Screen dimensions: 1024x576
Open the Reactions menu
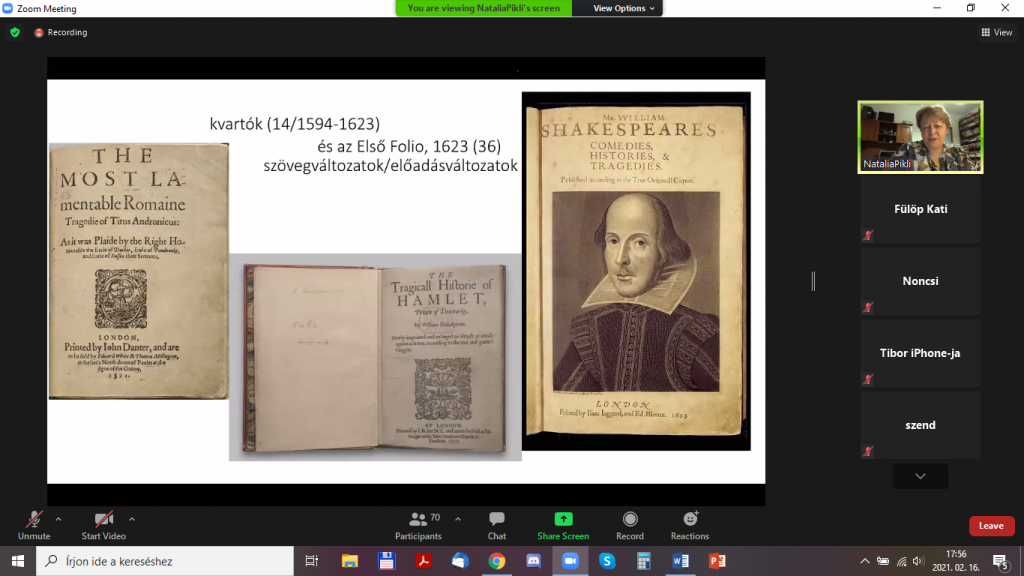pos(690,526)
